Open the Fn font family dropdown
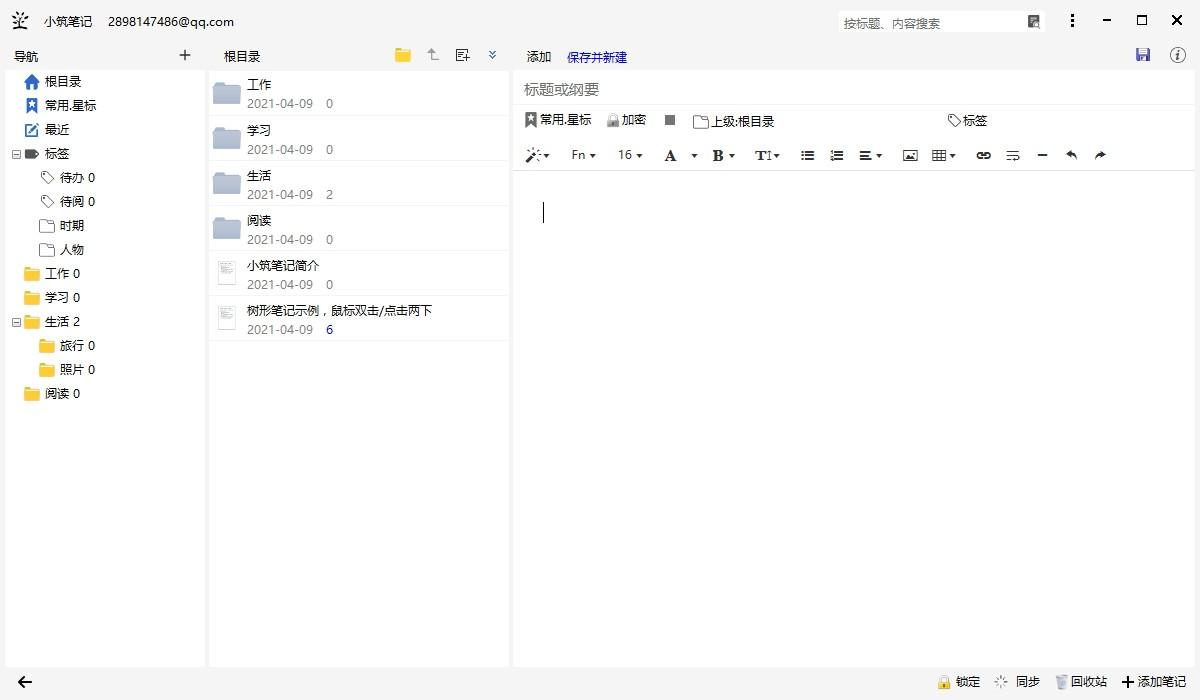Viewport: 1200px width, 700px height. 583,155
